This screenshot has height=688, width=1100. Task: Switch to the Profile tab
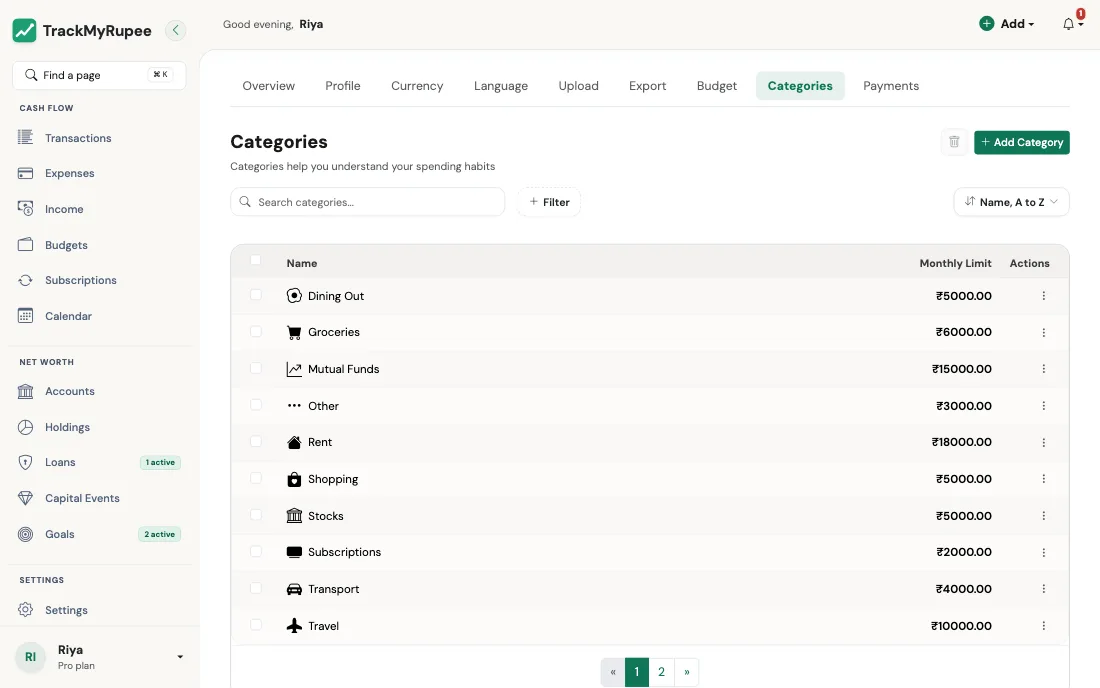[x=342, y=86]
